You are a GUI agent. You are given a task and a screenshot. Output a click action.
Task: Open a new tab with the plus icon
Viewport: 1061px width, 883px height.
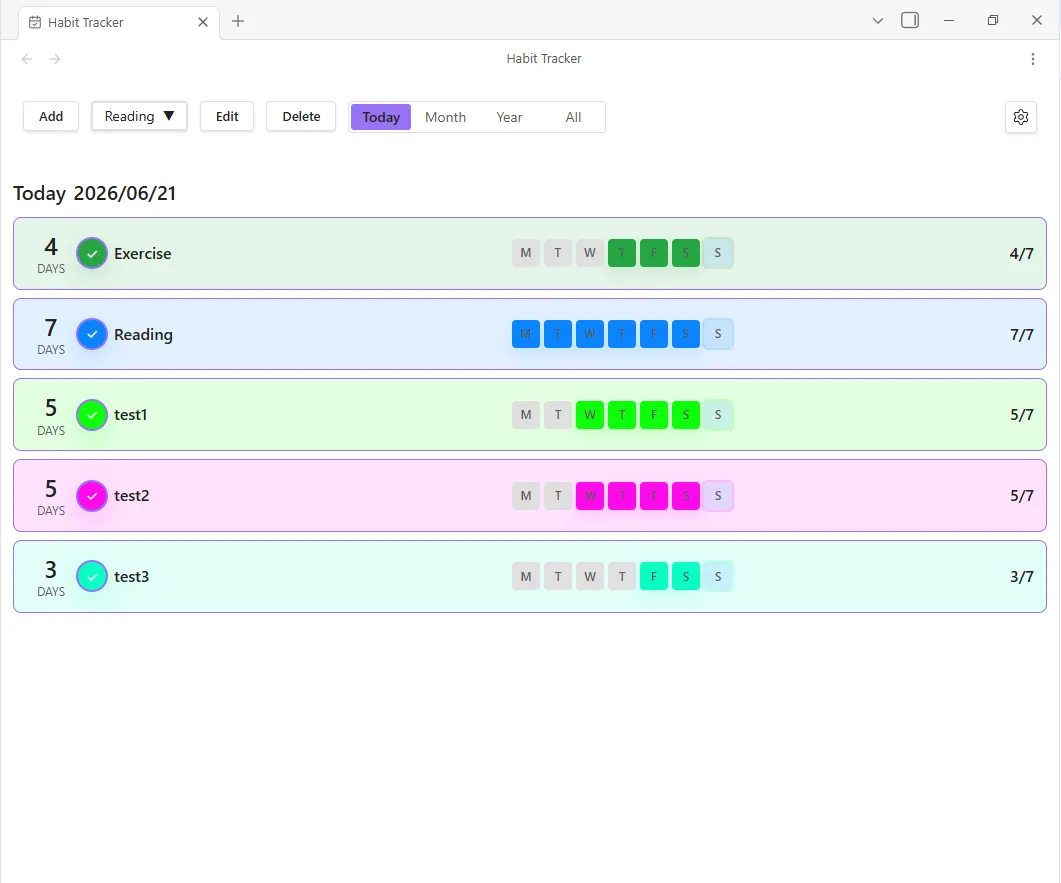[238, 21]
